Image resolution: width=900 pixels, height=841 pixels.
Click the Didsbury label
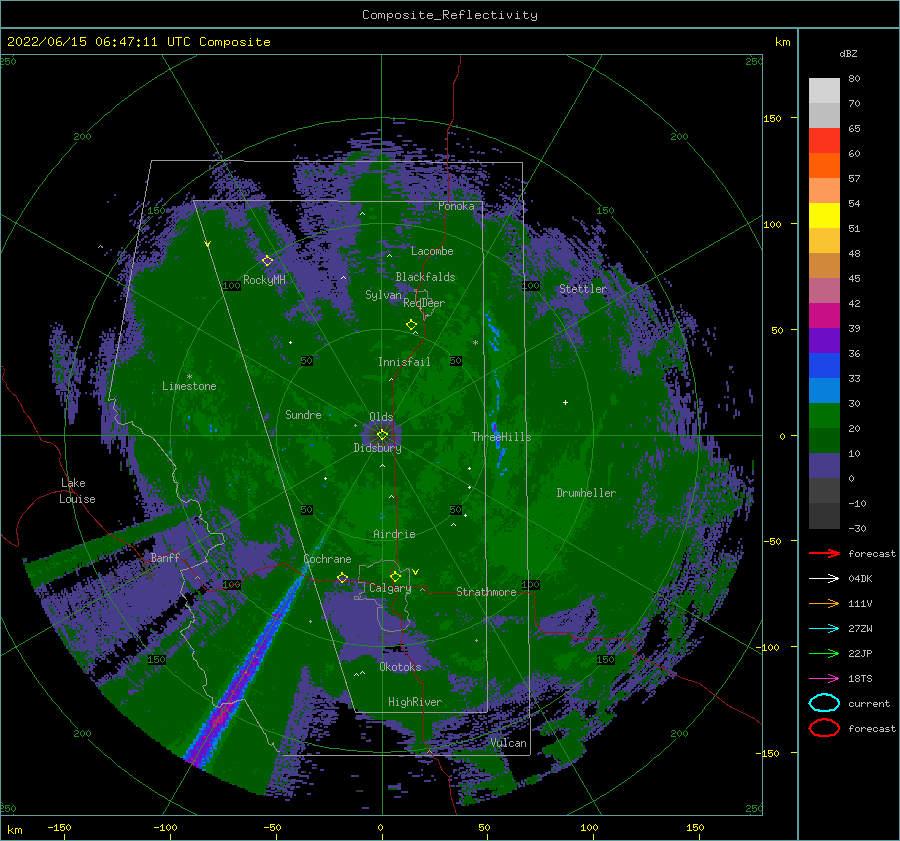point(377,448)
